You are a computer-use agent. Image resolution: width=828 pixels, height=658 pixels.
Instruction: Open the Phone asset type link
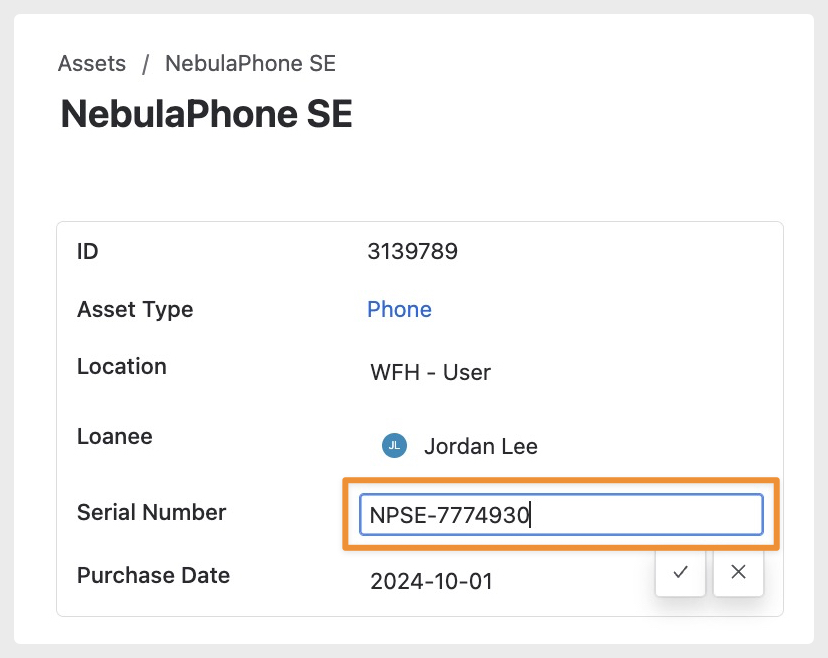point(399,309)
